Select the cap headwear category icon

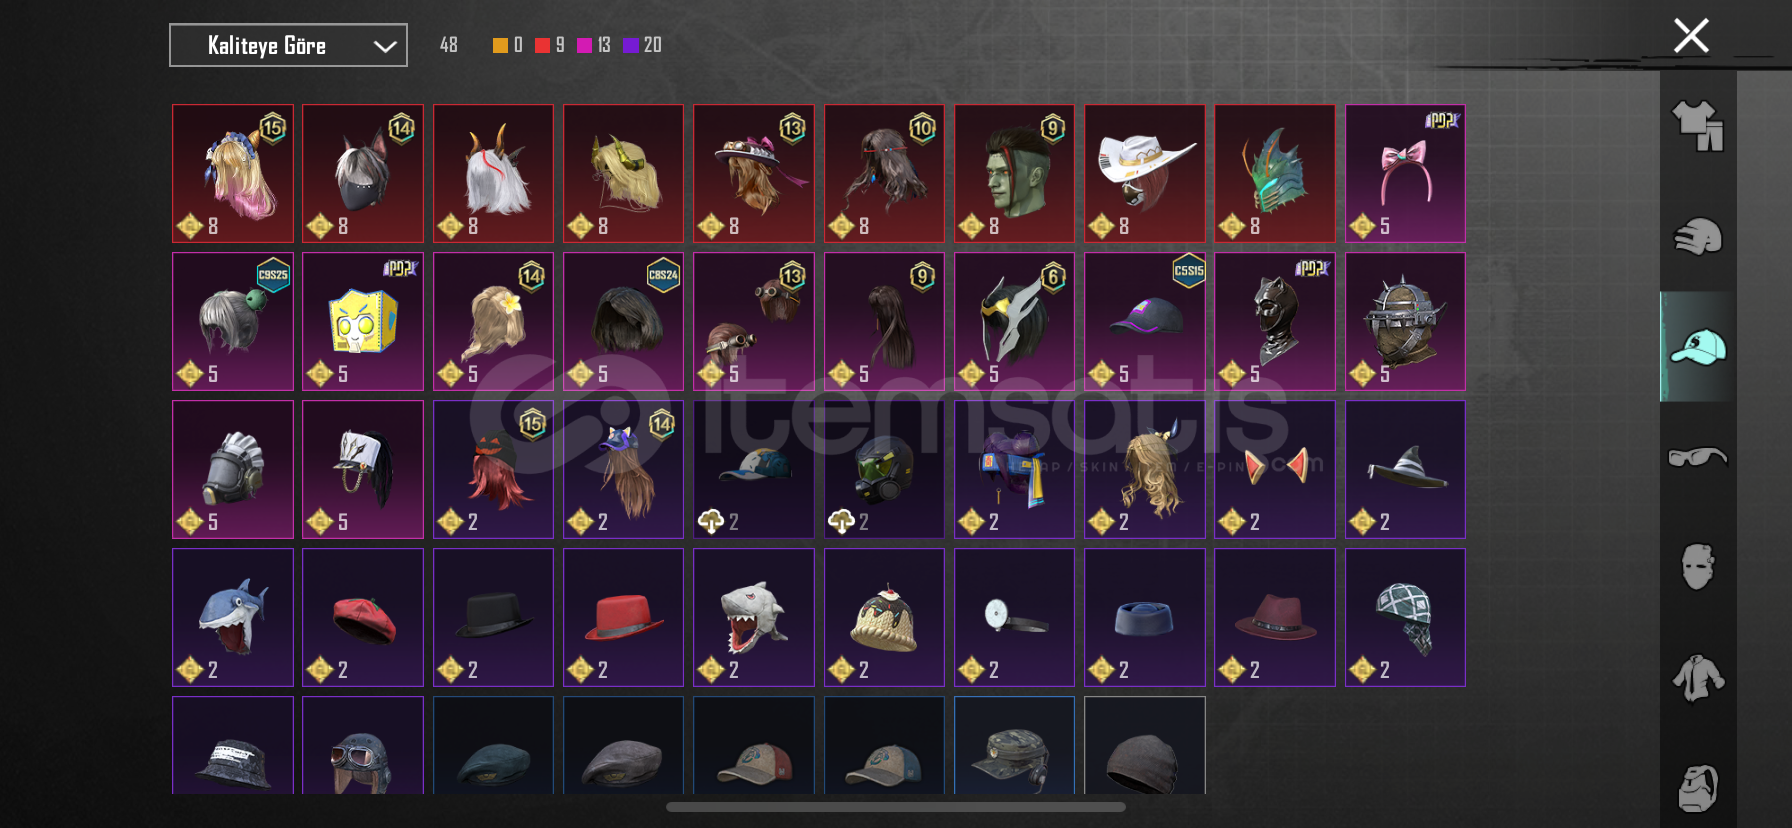click(1698, 347)
